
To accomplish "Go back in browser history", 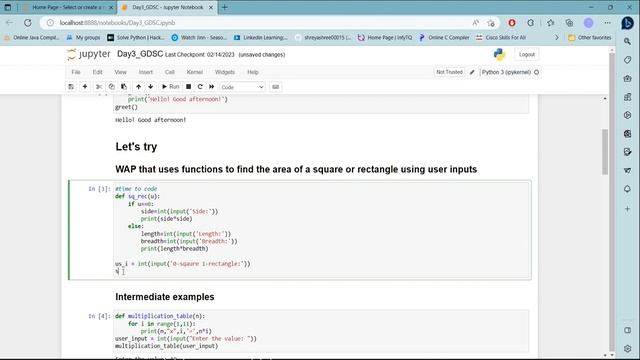I will (x=10, y=23).
